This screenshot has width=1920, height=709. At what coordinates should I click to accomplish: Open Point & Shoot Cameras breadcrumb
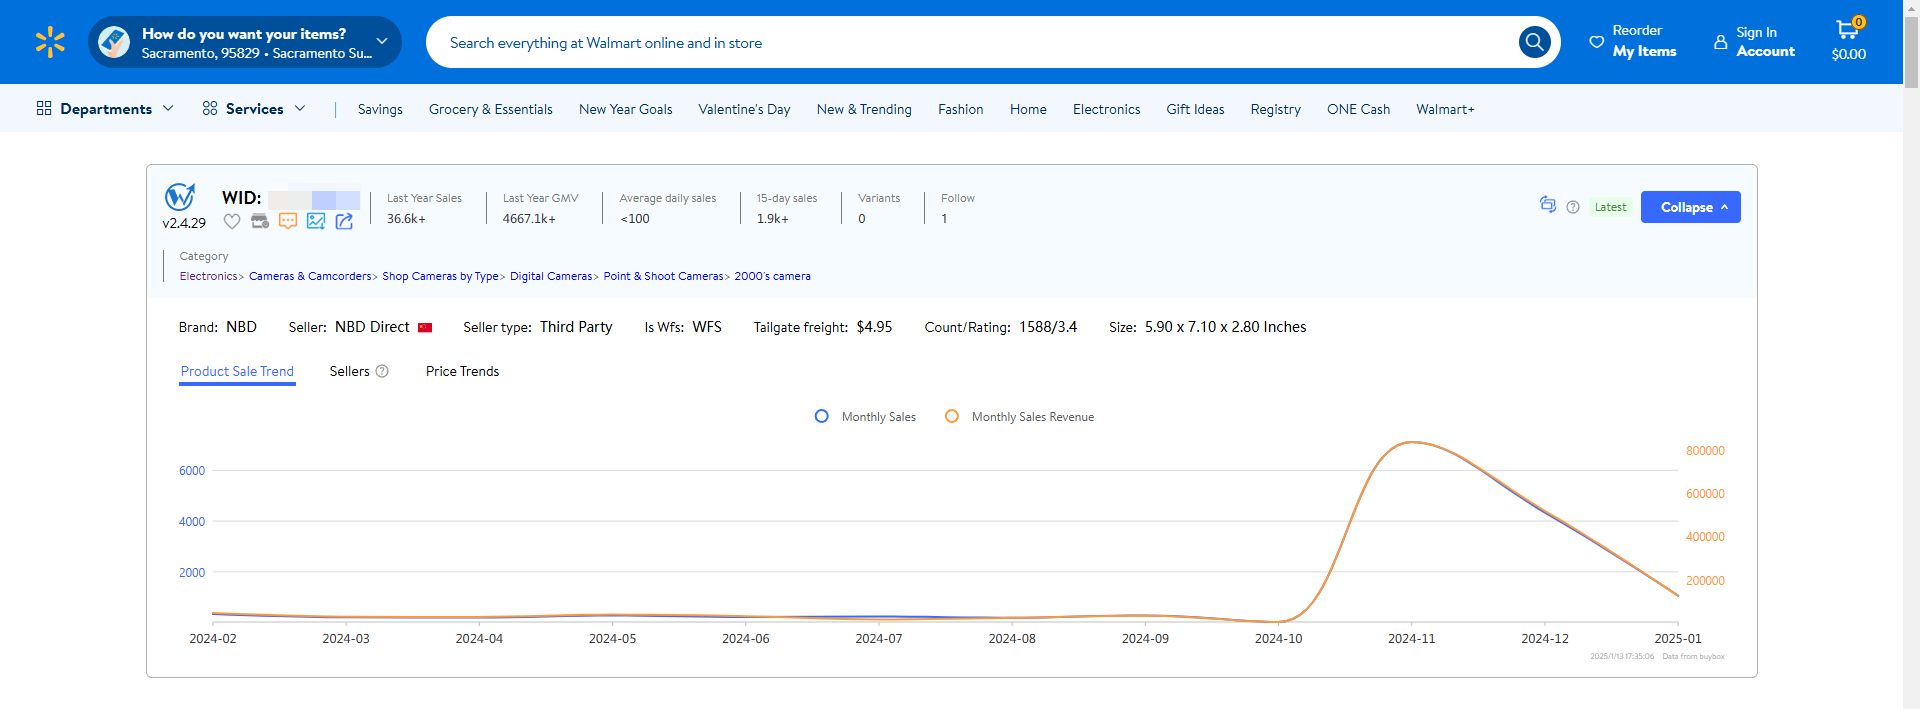tap(663, 276)
